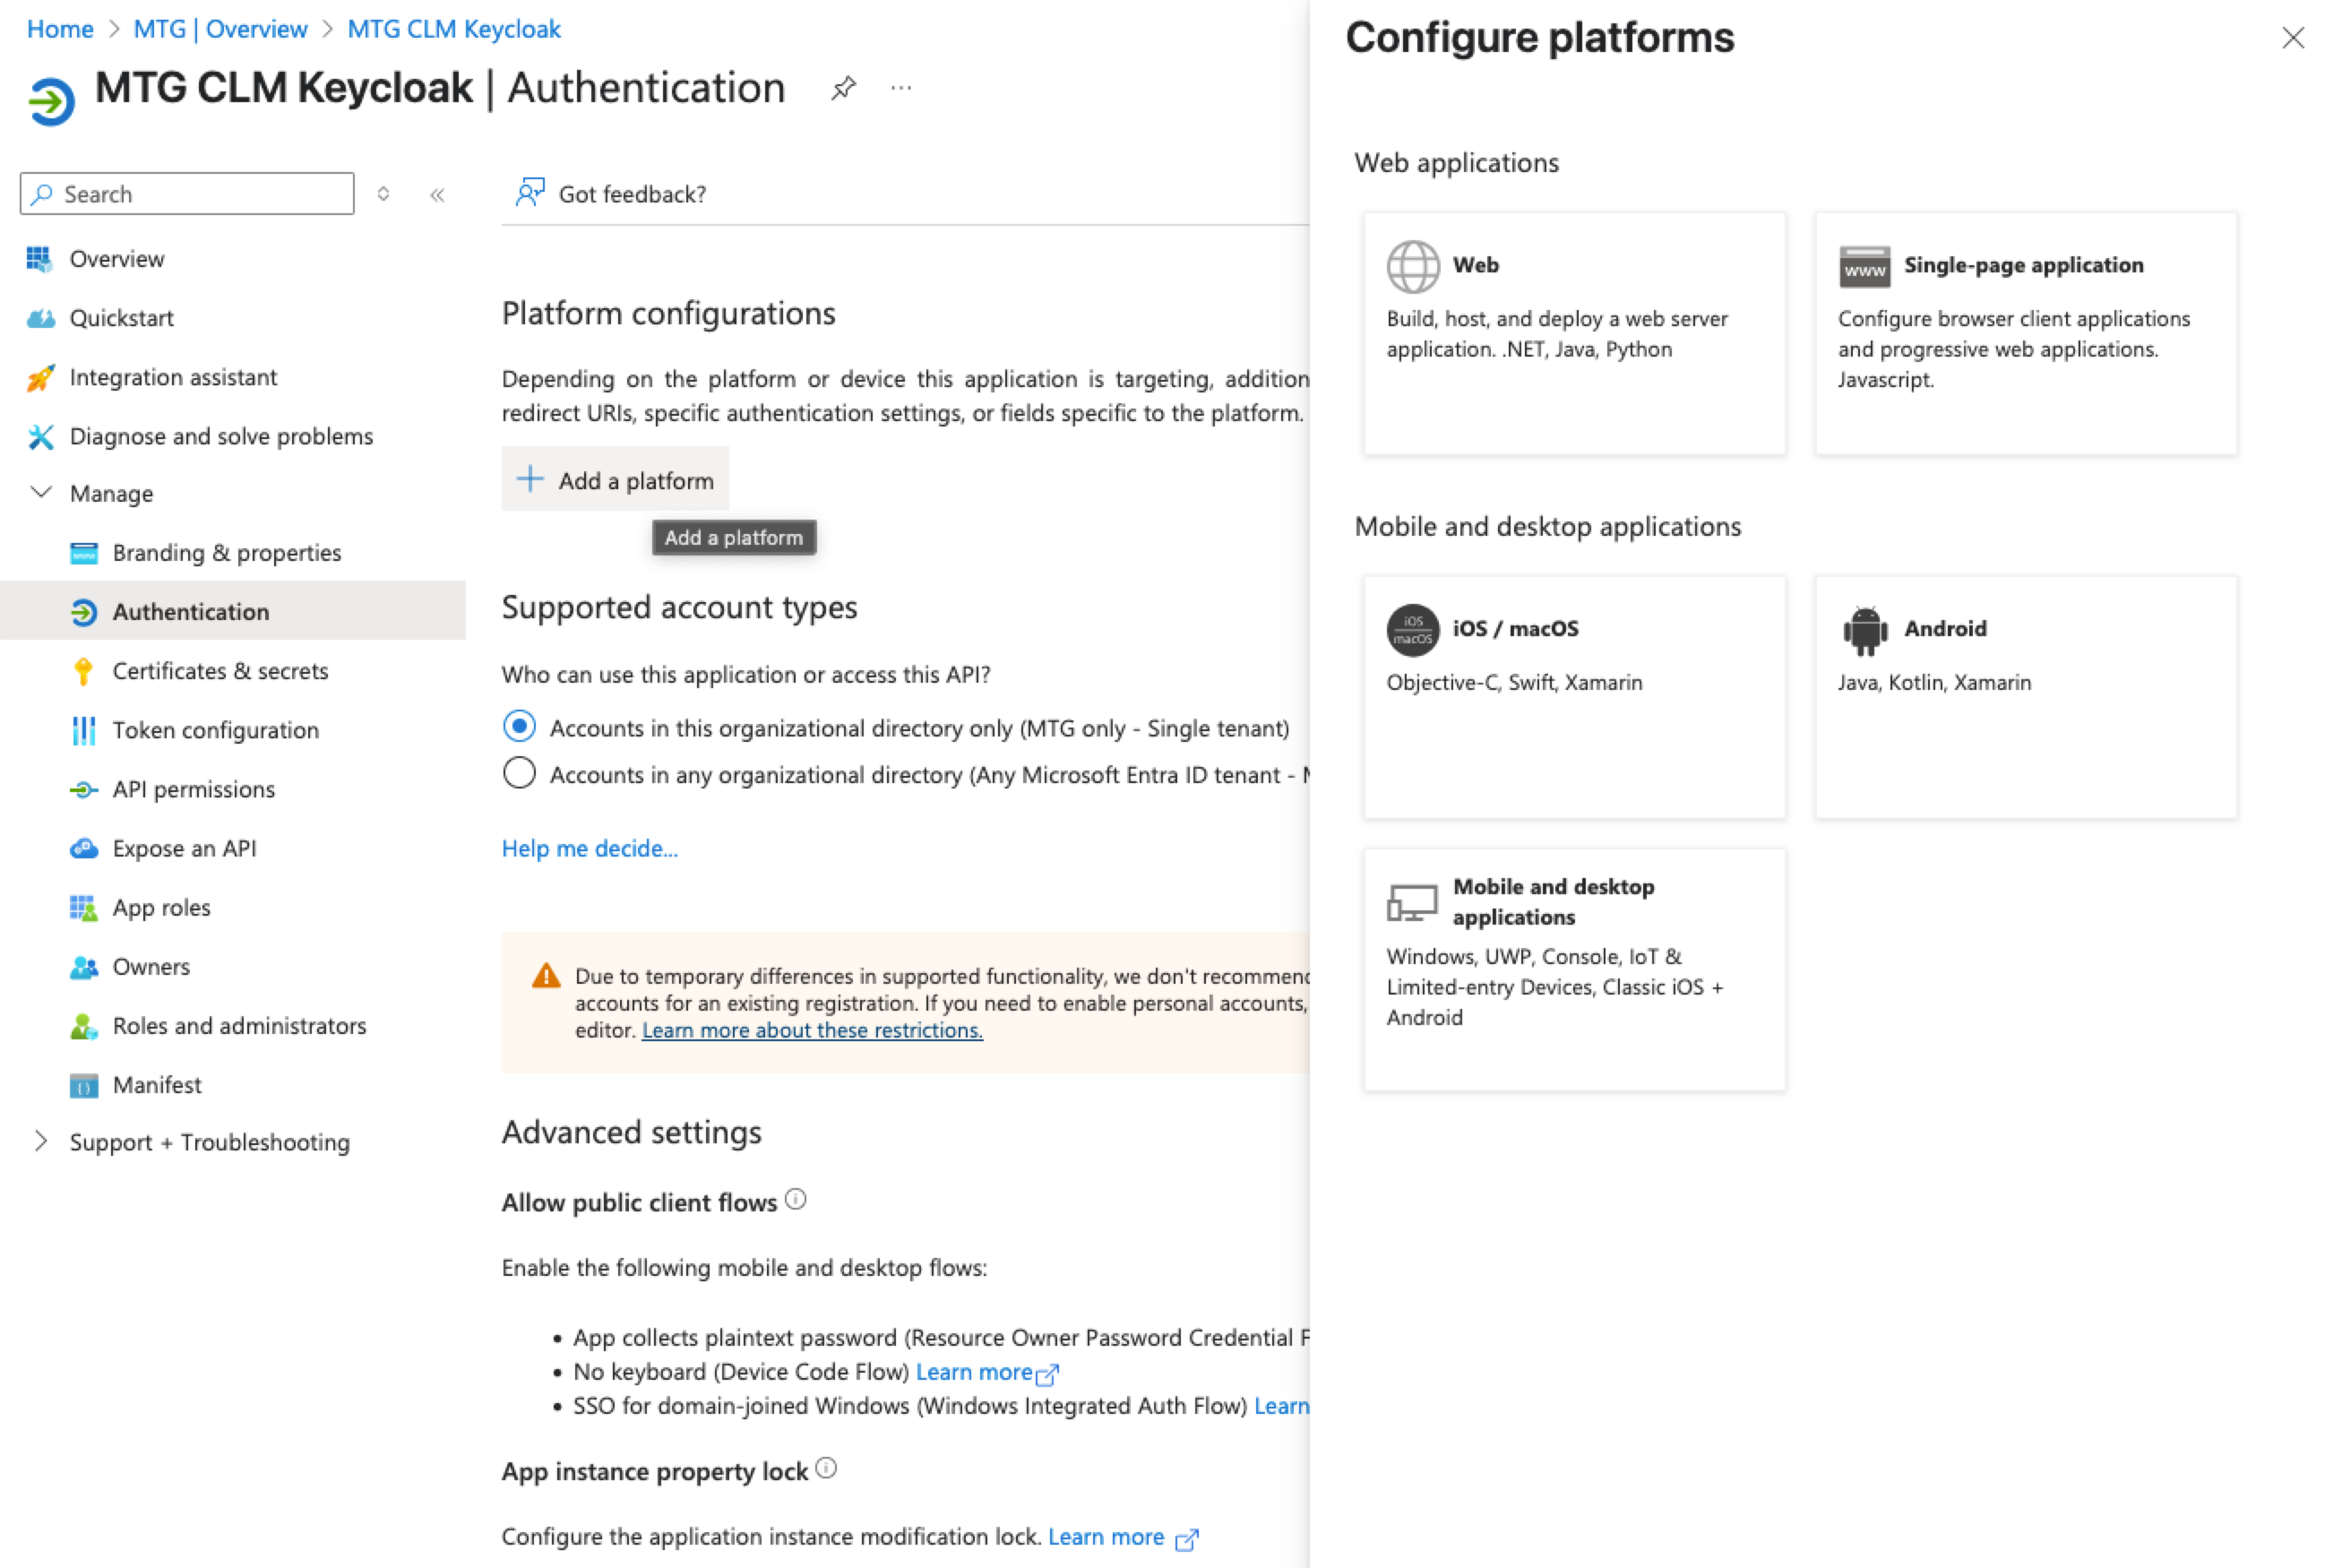
Task: Open Certificates & secrets page
Action: click(x=220, y=671)
